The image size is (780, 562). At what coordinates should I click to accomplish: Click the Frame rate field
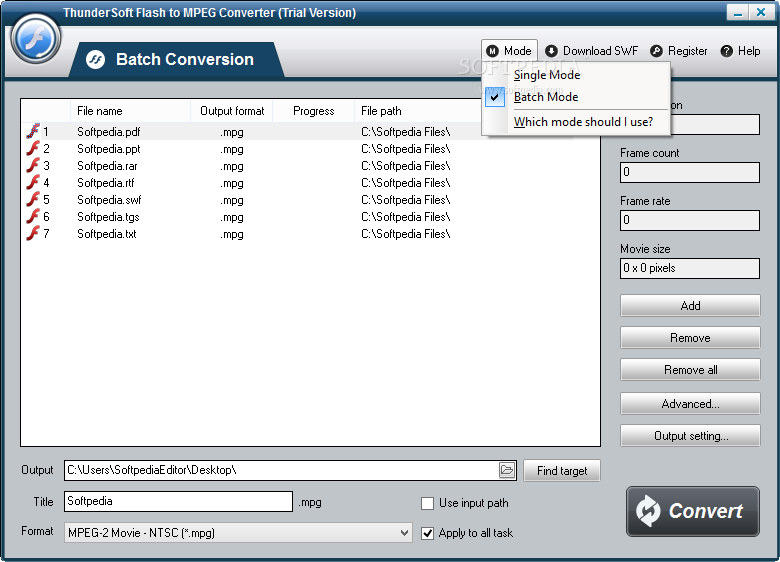pos(690,220)
